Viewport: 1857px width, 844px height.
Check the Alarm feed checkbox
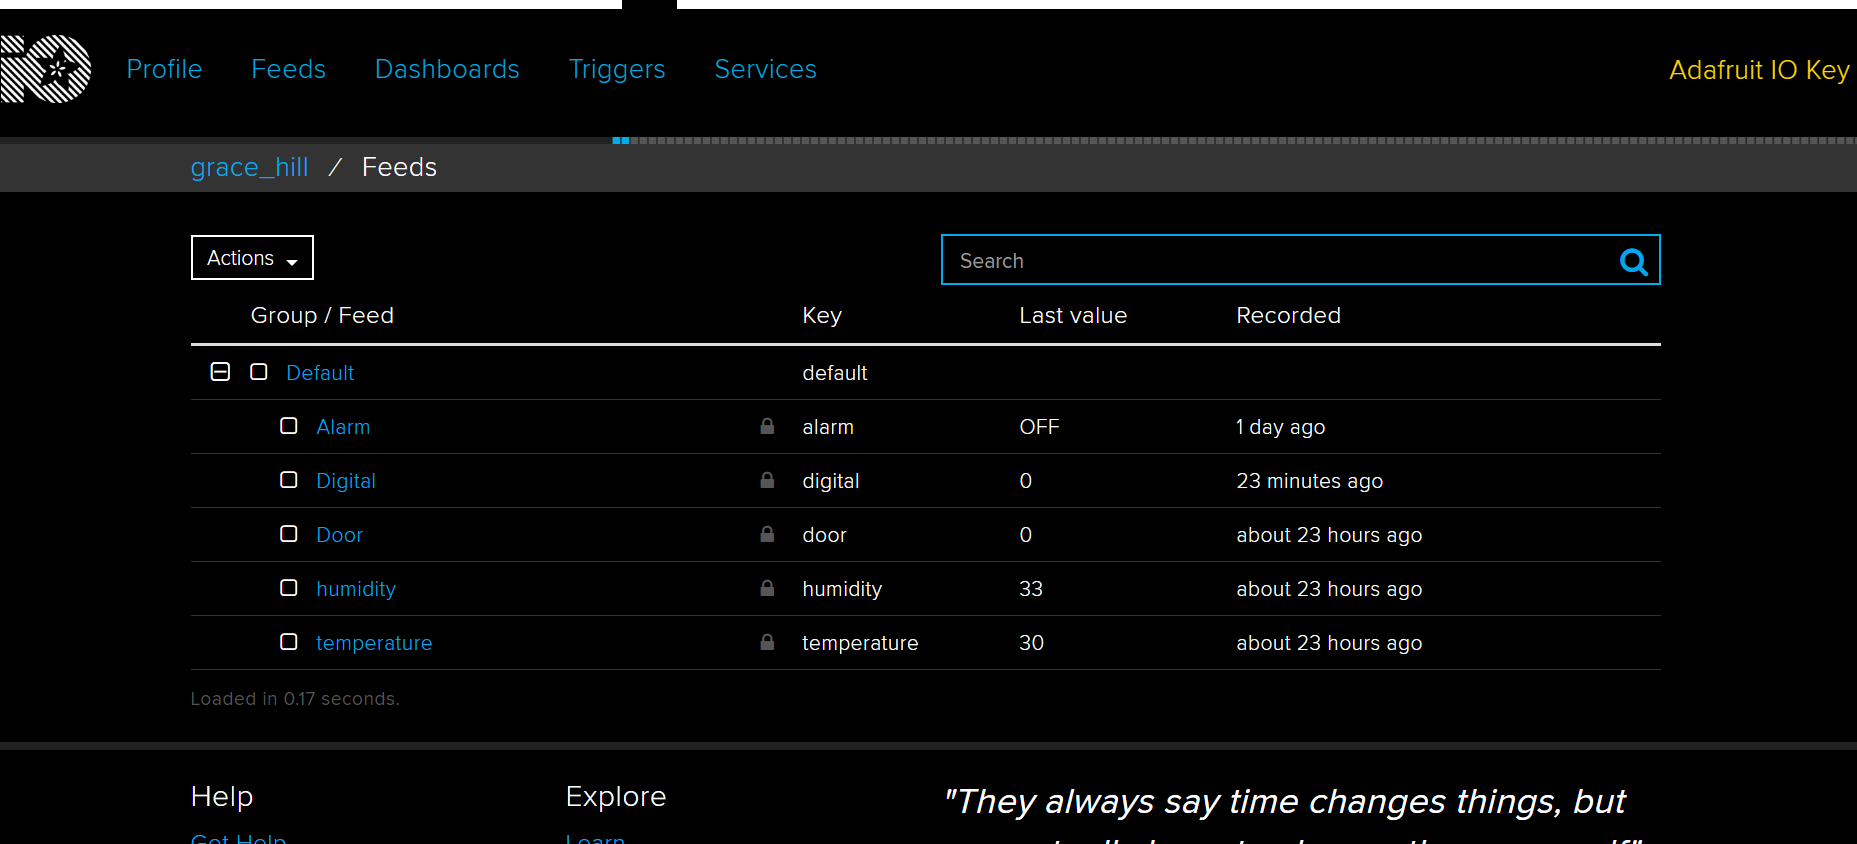pyautogui.click(x=289, y=426)
